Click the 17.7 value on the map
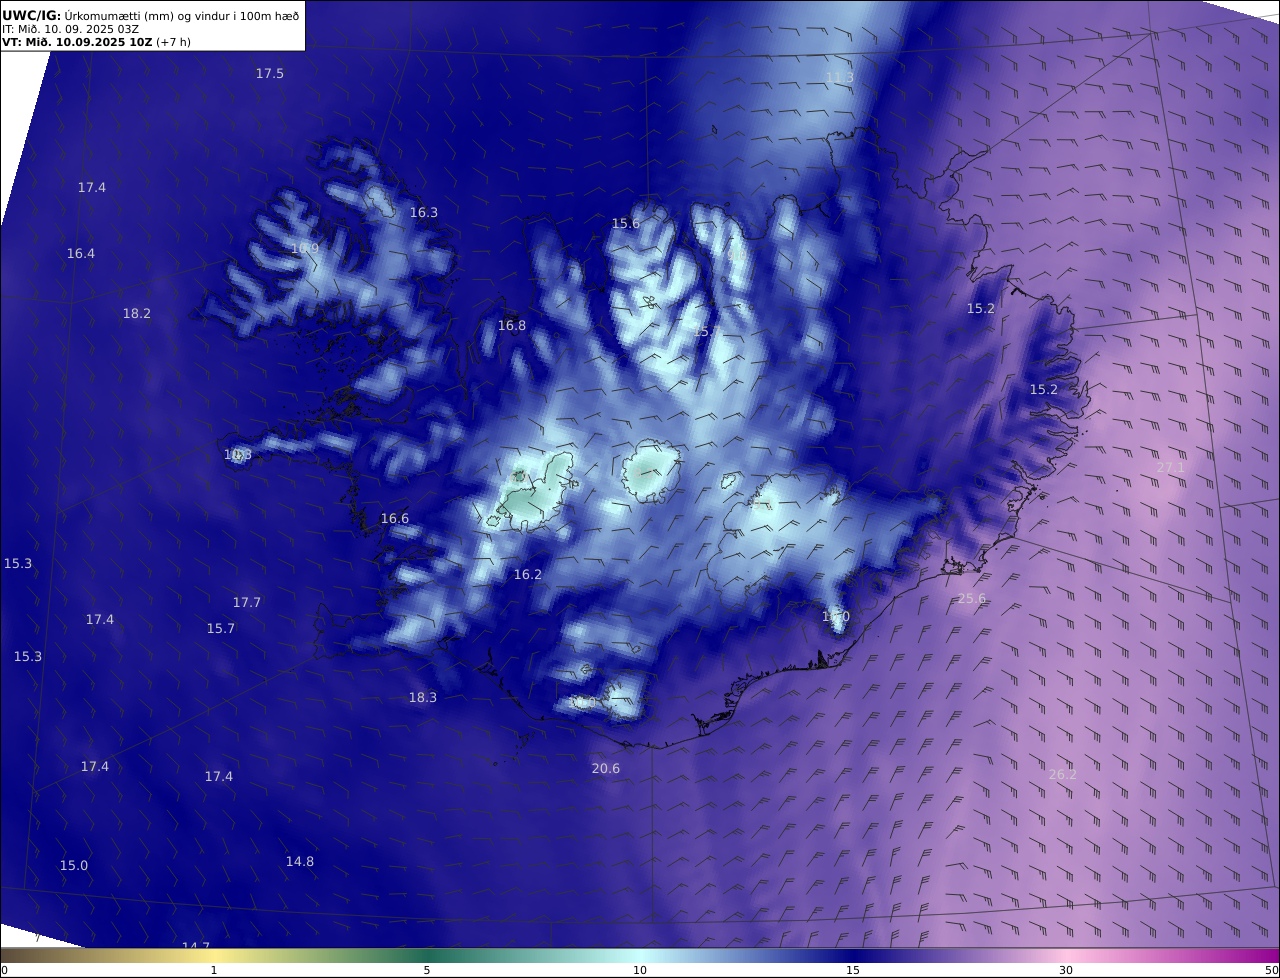 coord(247,603)
